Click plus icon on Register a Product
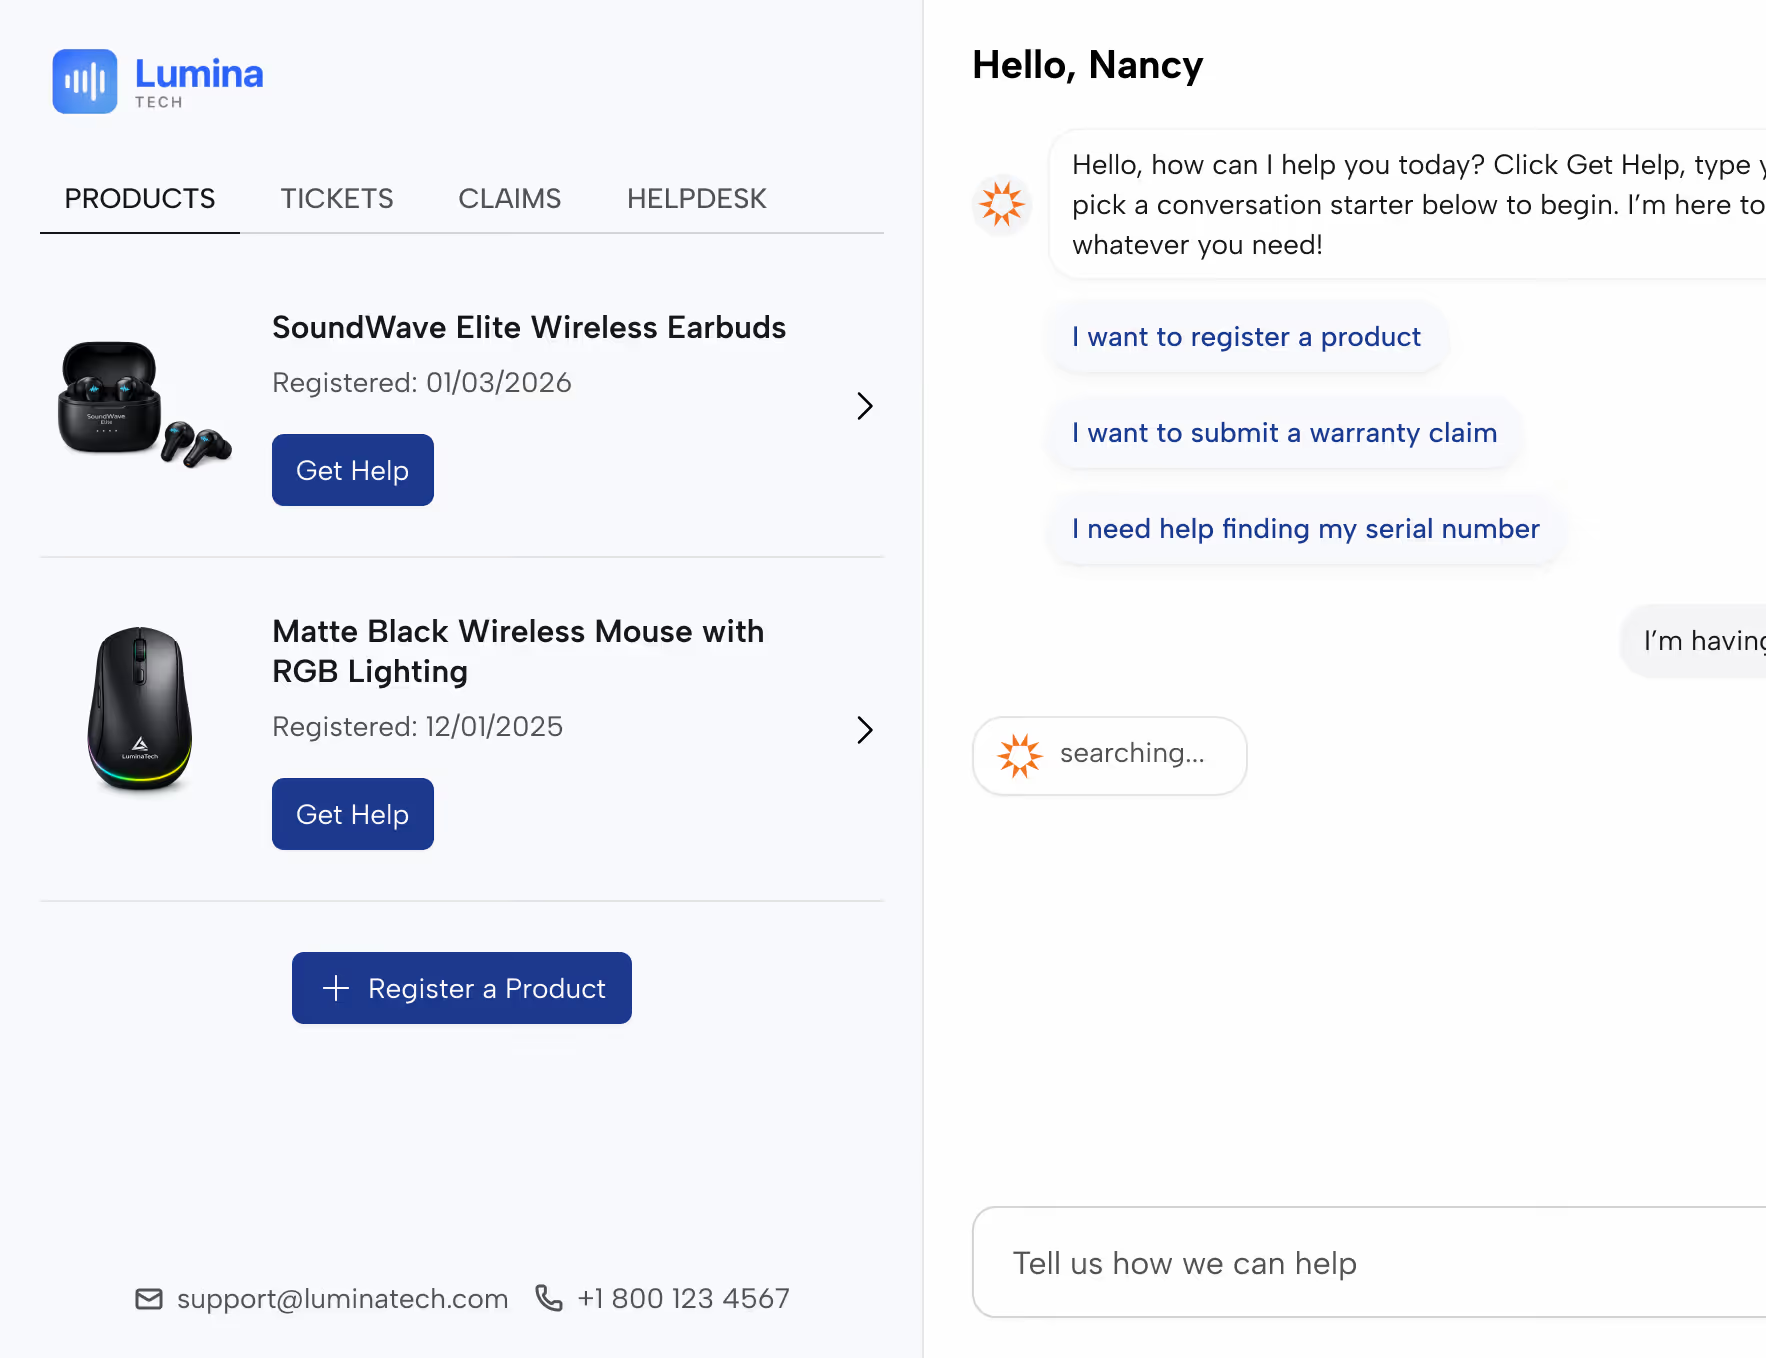 (x=336, y=988)
